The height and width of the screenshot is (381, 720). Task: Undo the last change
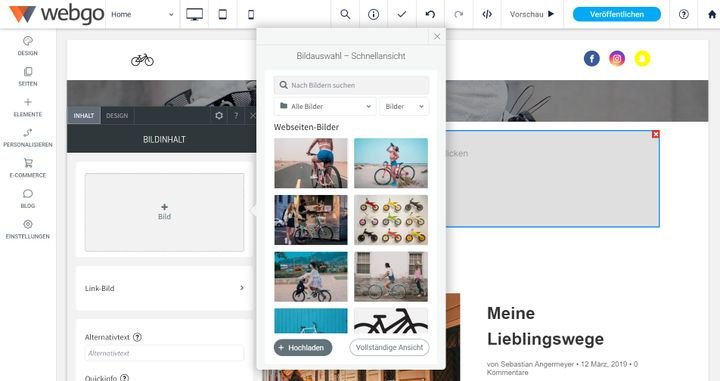click(430, 14)
